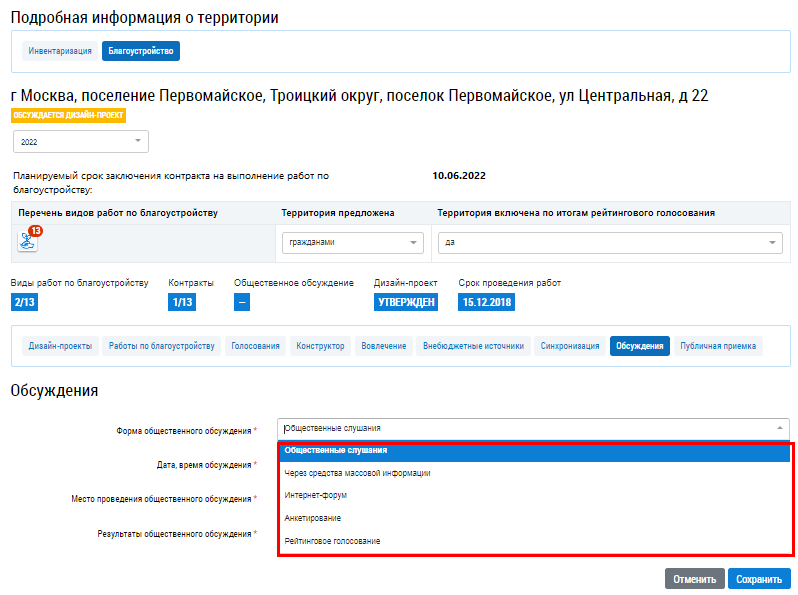Open the Голосования tab
798x595 pixels.
pos(255,346)
